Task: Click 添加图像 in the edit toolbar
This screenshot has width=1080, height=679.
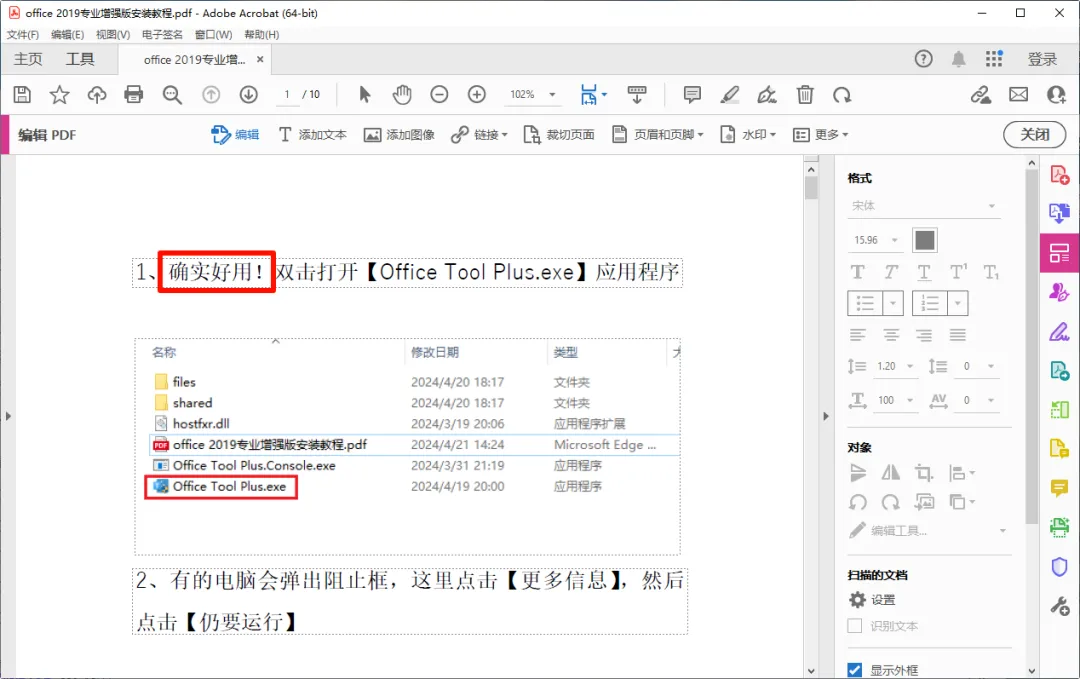Action: pos(399,135)
